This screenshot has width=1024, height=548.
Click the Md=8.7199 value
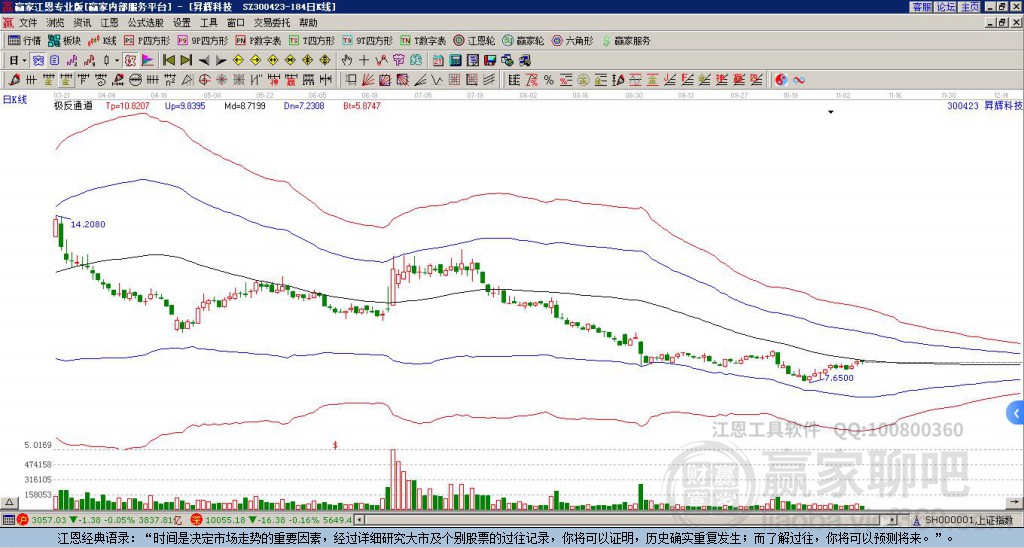[x=245, y=105]
